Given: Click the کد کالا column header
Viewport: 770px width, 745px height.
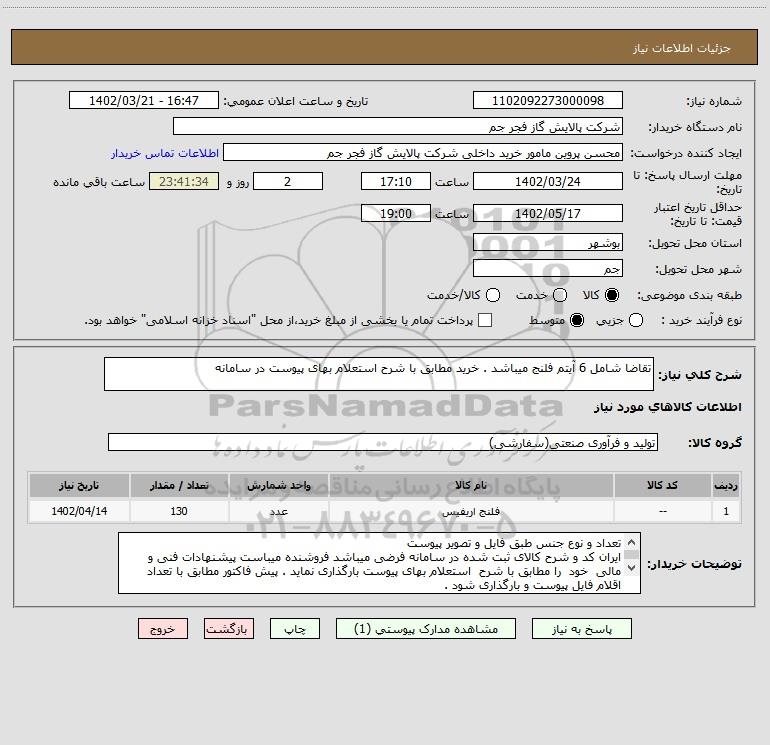Looking at the screenshot, I should click(662, 485).
